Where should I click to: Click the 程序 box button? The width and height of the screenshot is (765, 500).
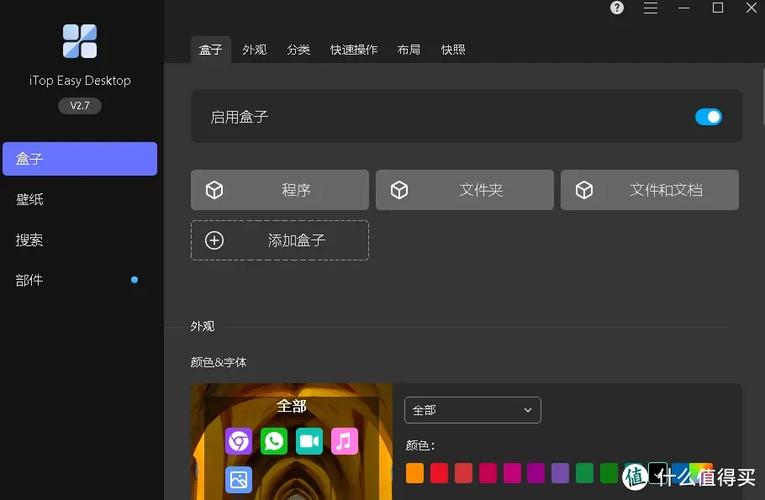[280, 190]
